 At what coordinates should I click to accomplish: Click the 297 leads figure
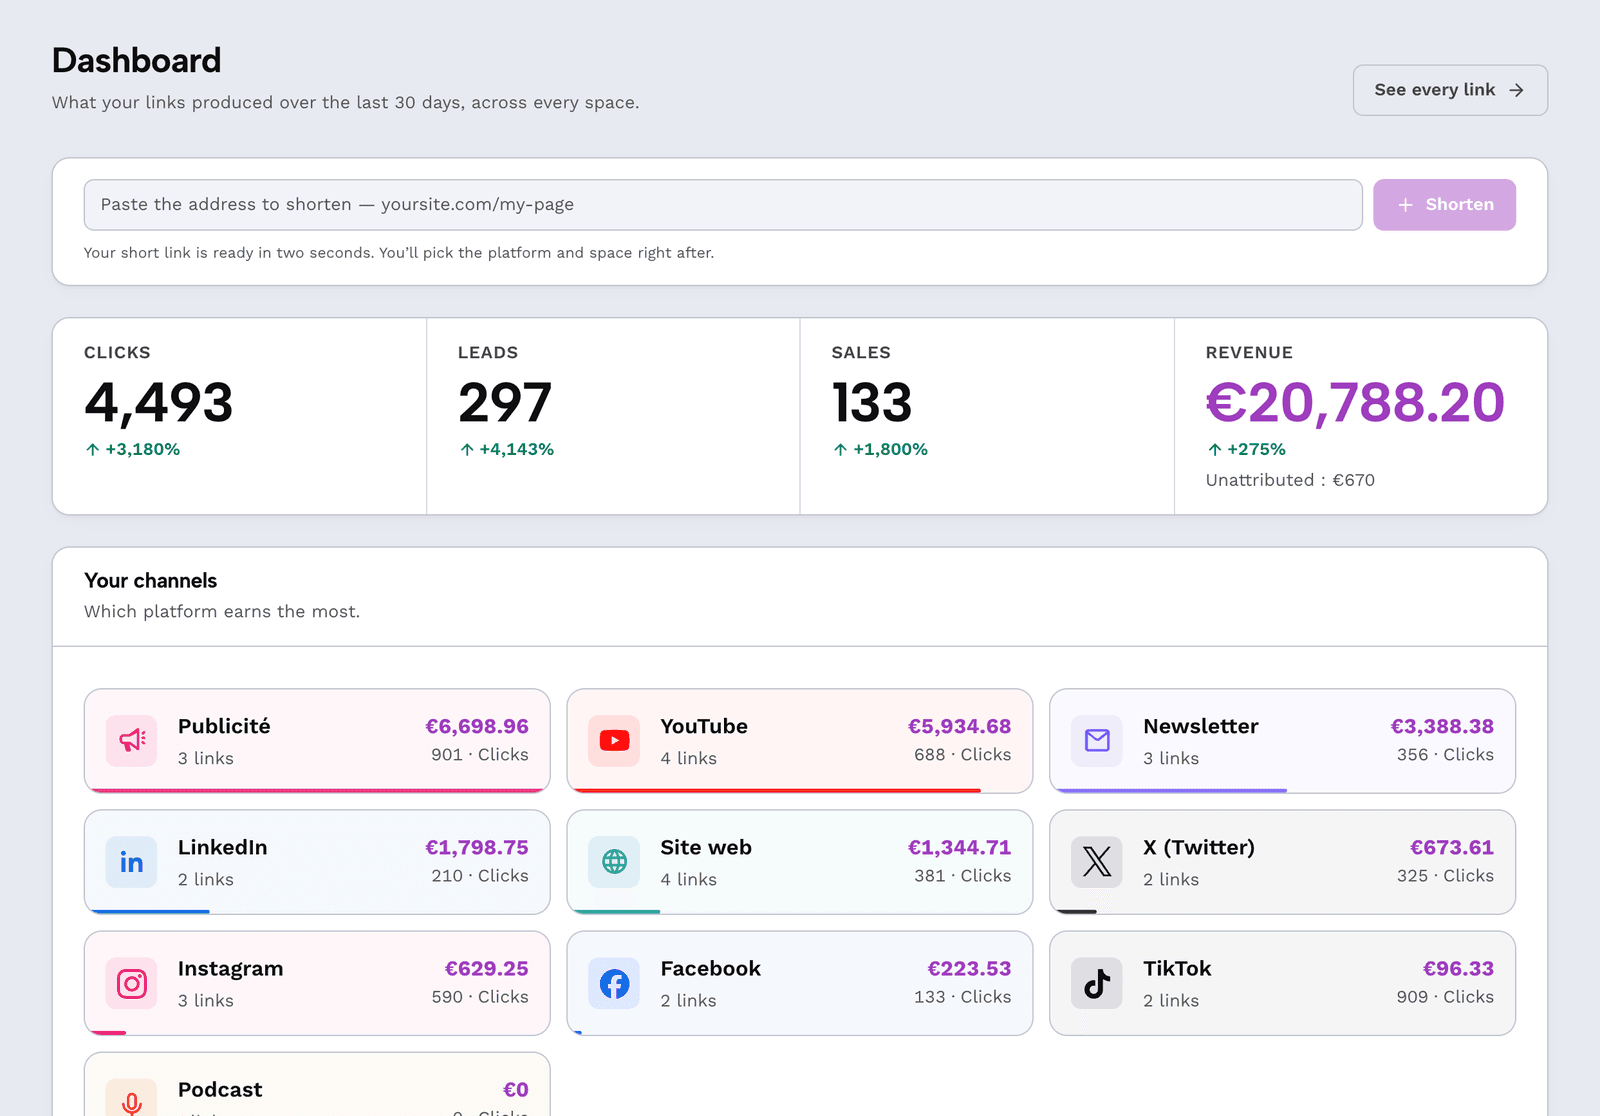pyautogui.click(x=505, y=403)
